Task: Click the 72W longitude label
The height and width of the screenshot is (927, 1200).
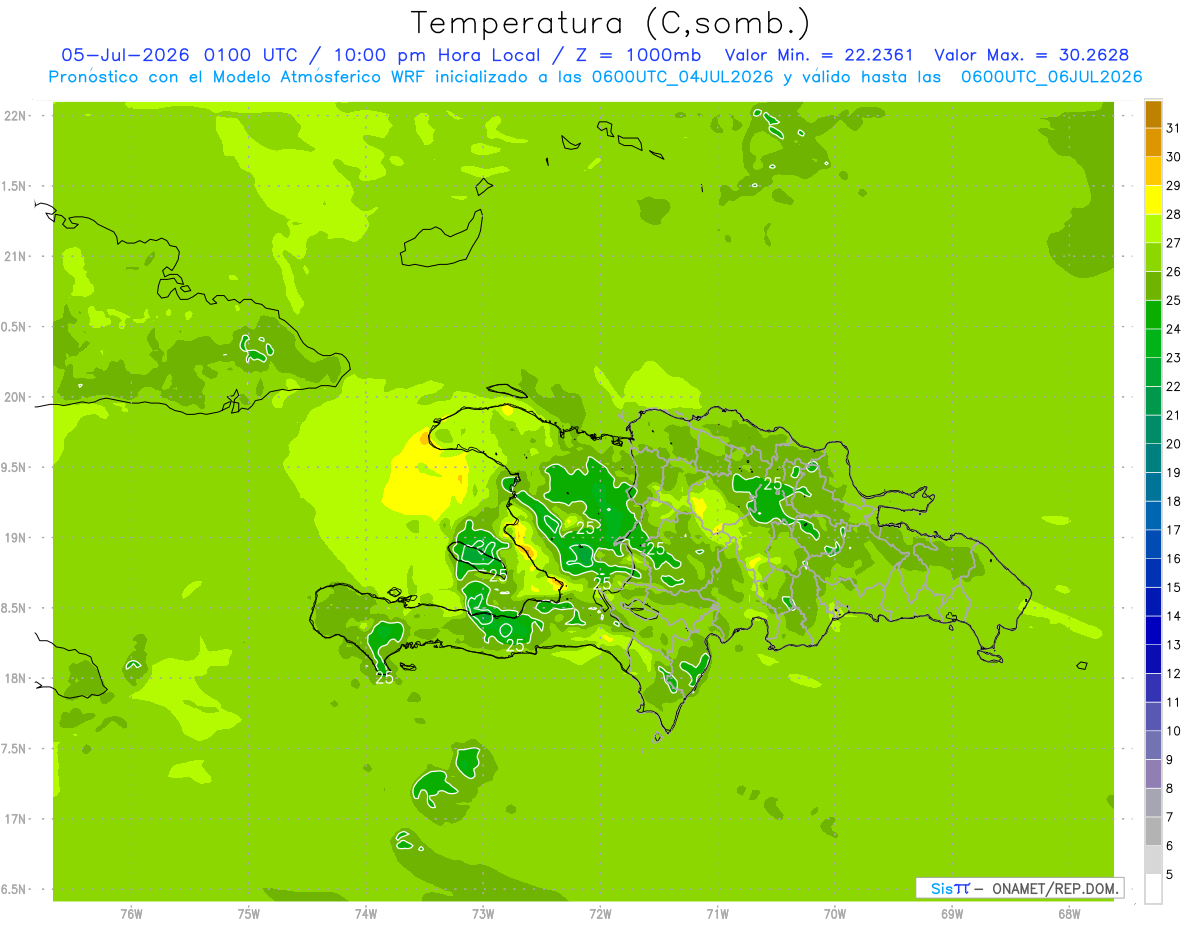Action: (x=600, y=914)
